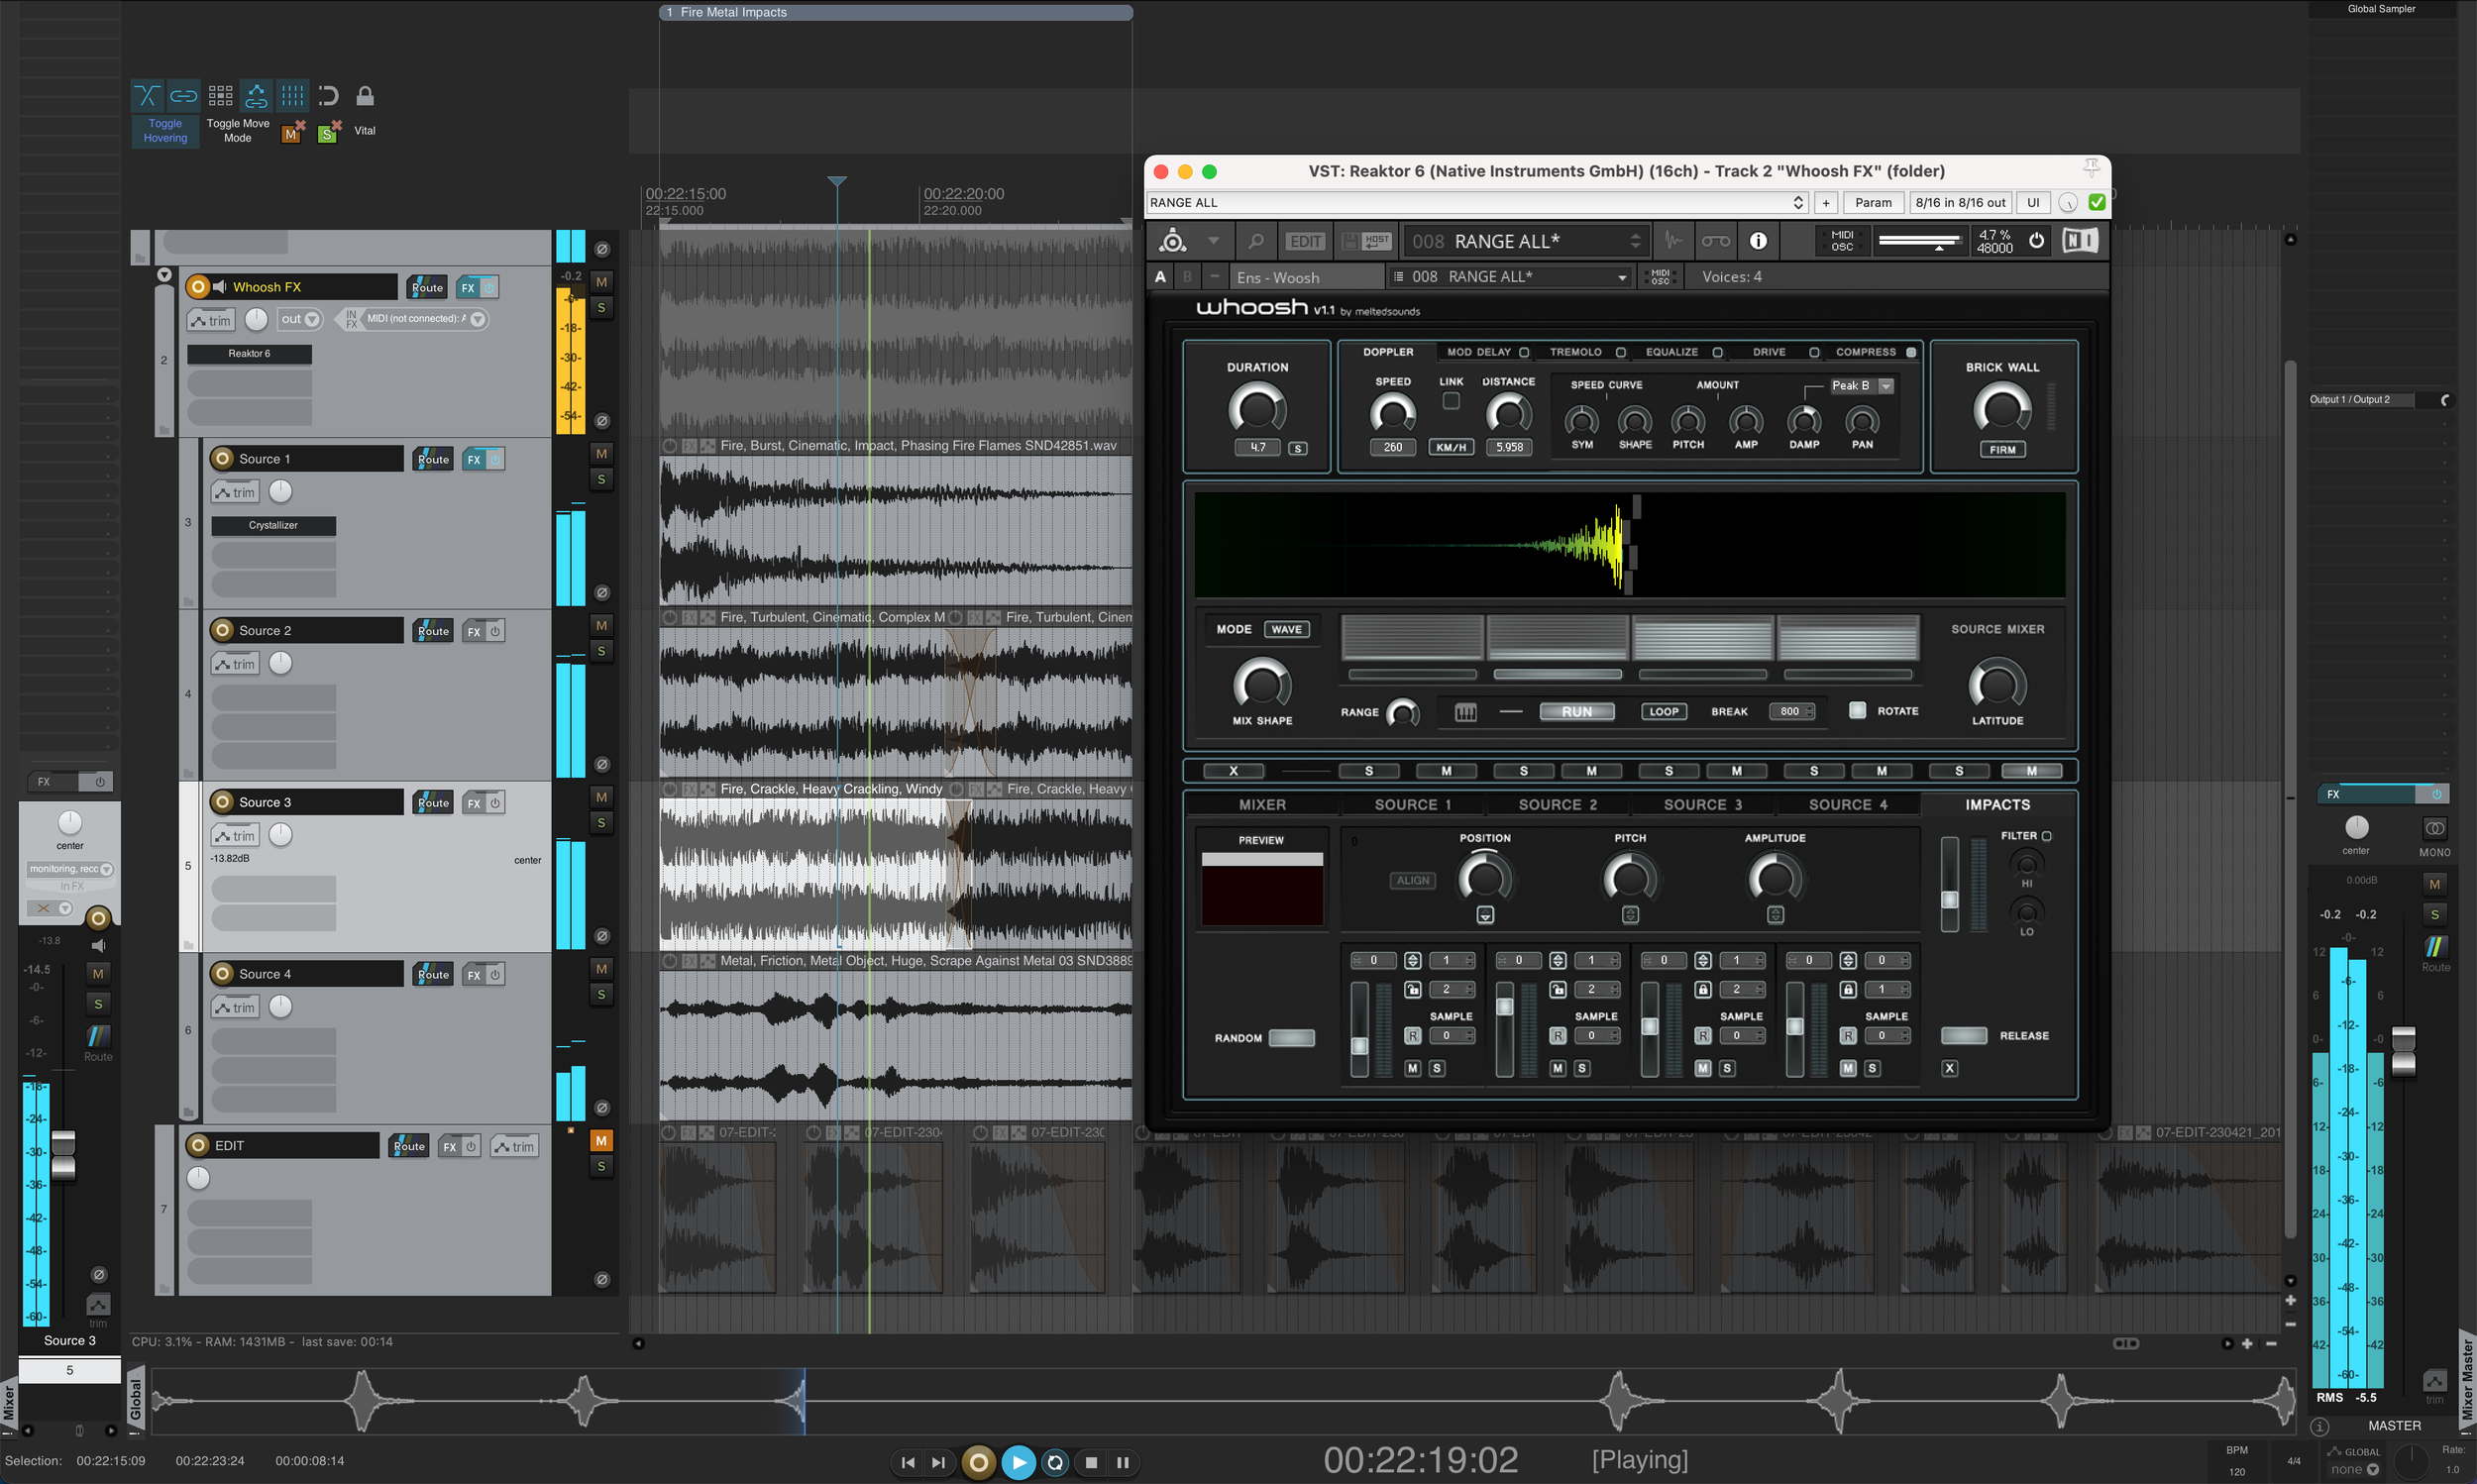Adjust the Source 3 mixer volume fader
This screenshot has width=2477, height=1484.
(63, 1154)
